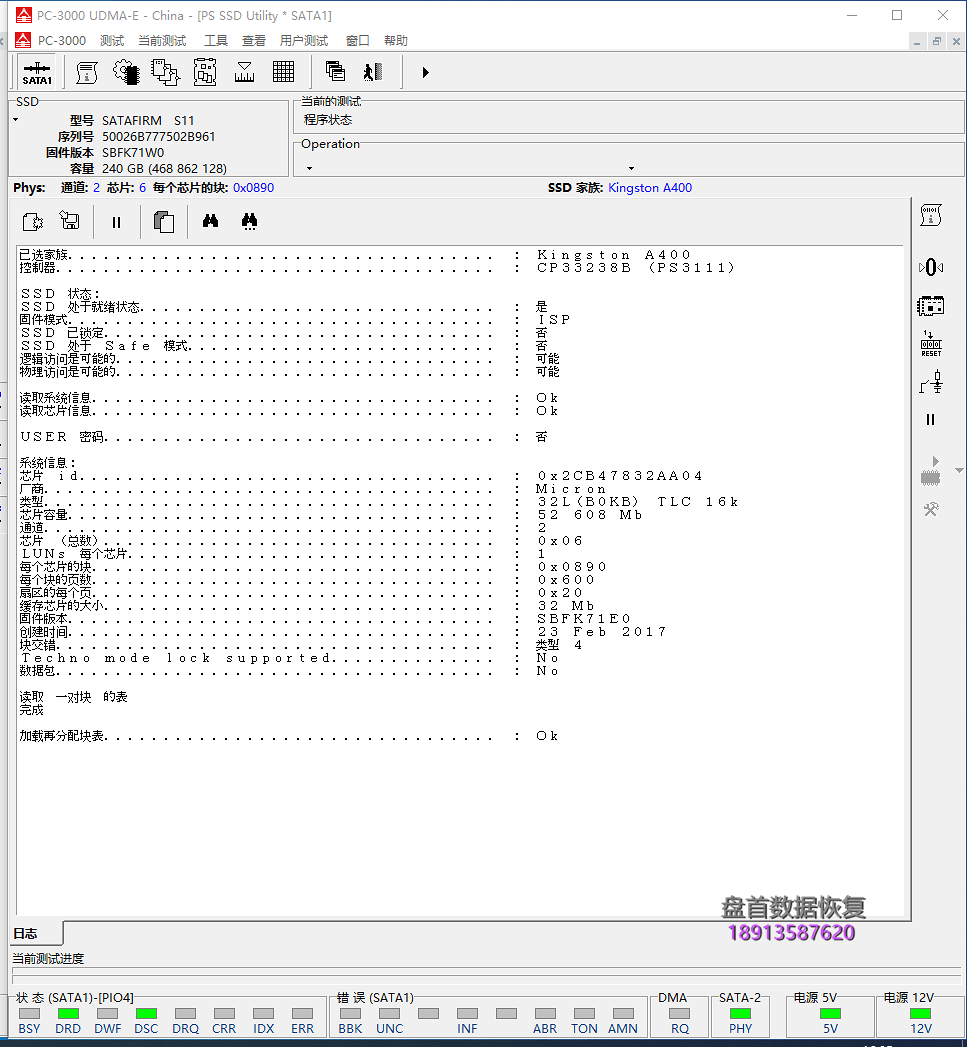Image resolution: width=967 pixels, height=1047 pixels.
Task: Open the crossed tools settings icon
Action: (931, 509)
